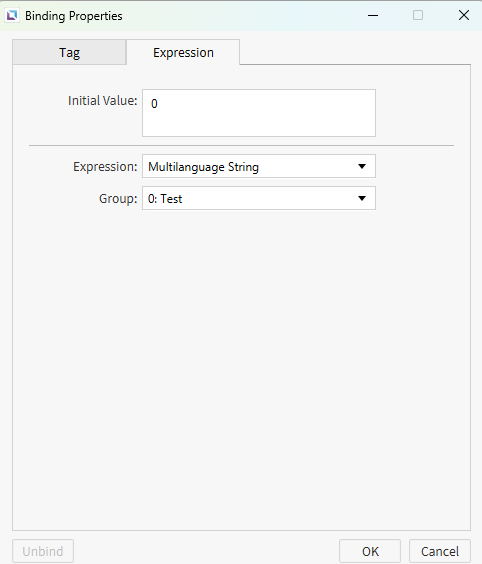Minimize the Binding Properties window
The height and width of the screenshot is (564, 482).
point(373,15)
